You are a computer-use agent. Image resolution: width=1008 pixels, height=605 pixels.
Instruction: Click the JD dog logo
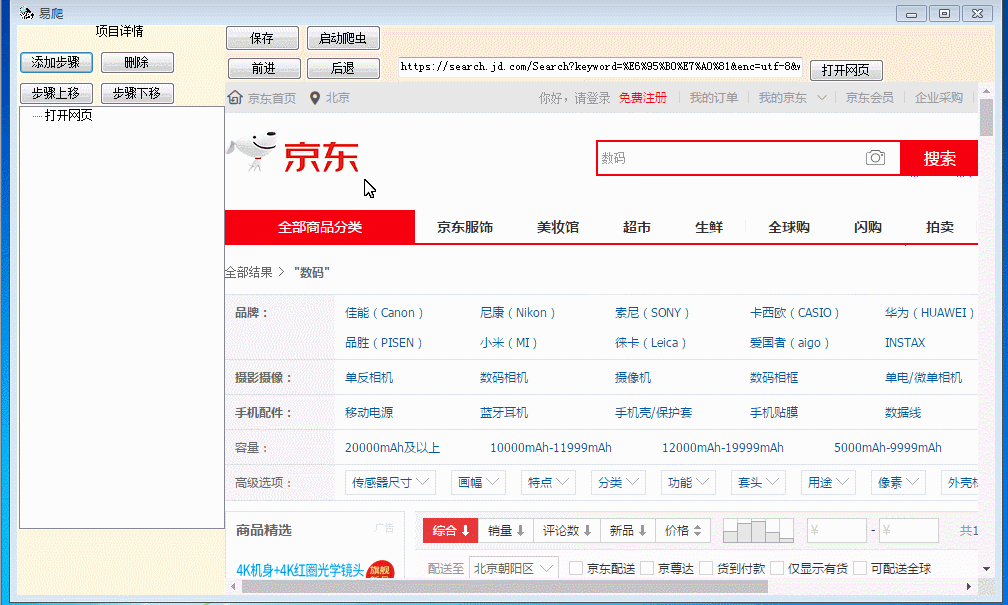[252, 152]
